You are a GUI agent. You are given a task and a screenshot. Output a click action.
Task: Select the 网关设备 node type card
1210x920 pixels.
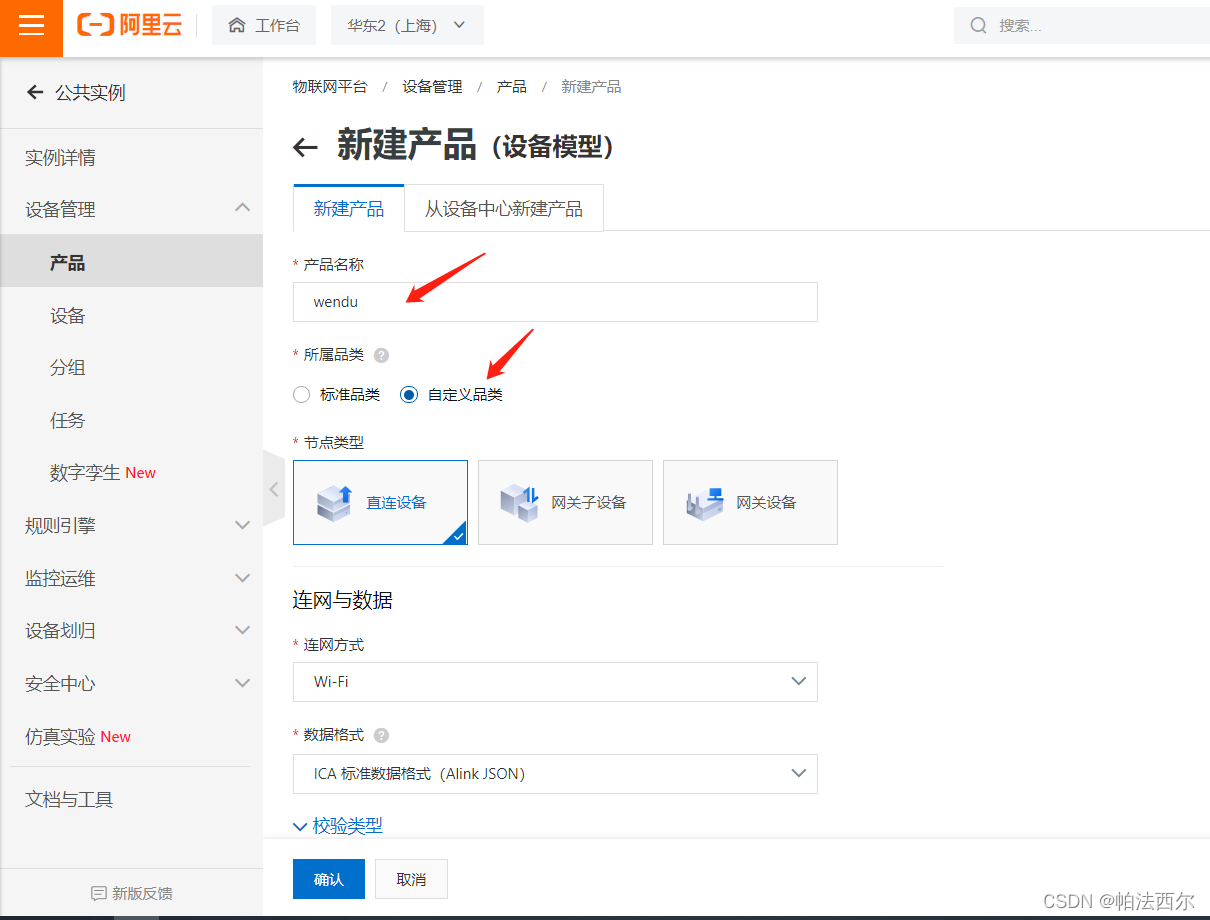click(750, 502)
